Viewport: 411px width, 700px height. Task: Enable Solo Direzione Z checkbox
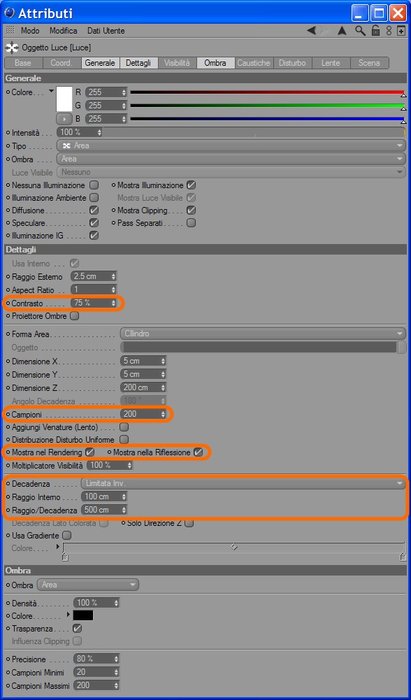(189, 523)
